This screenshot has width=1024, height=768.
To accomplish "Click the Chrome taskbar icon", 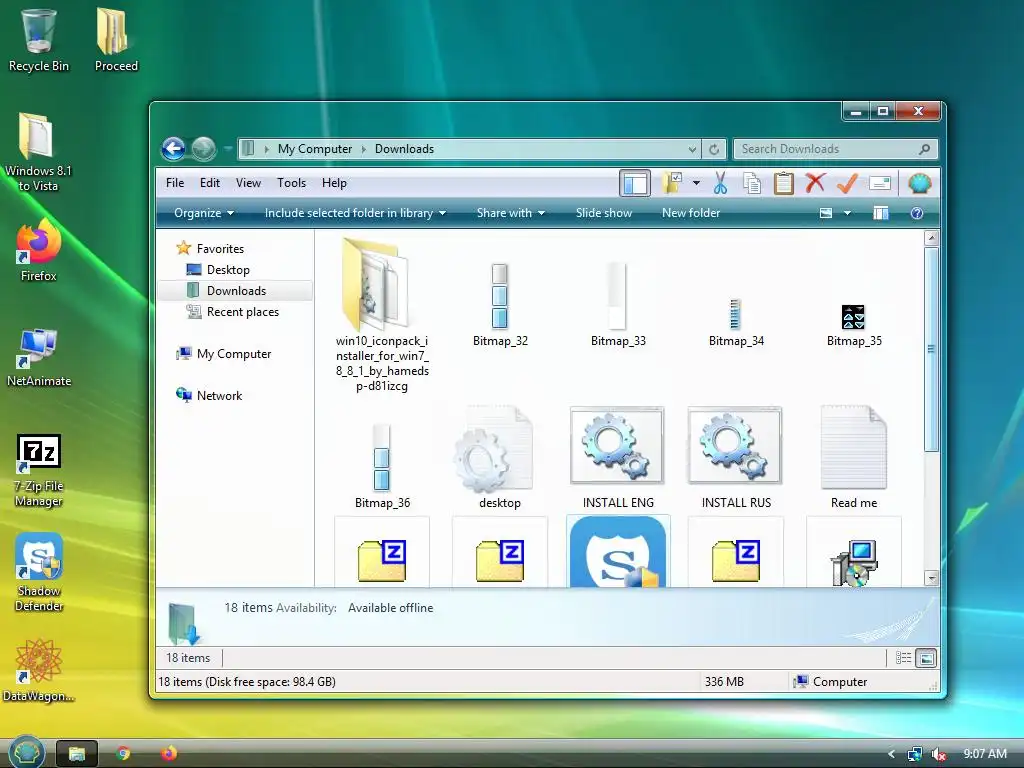I will (123, 754).
